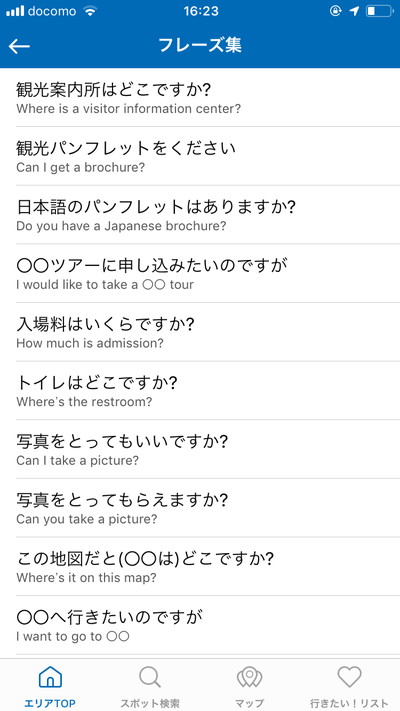Open the 行きたい！リスト heart icon
This screenshot has height=711, width=400.
[x=349, y=677]
